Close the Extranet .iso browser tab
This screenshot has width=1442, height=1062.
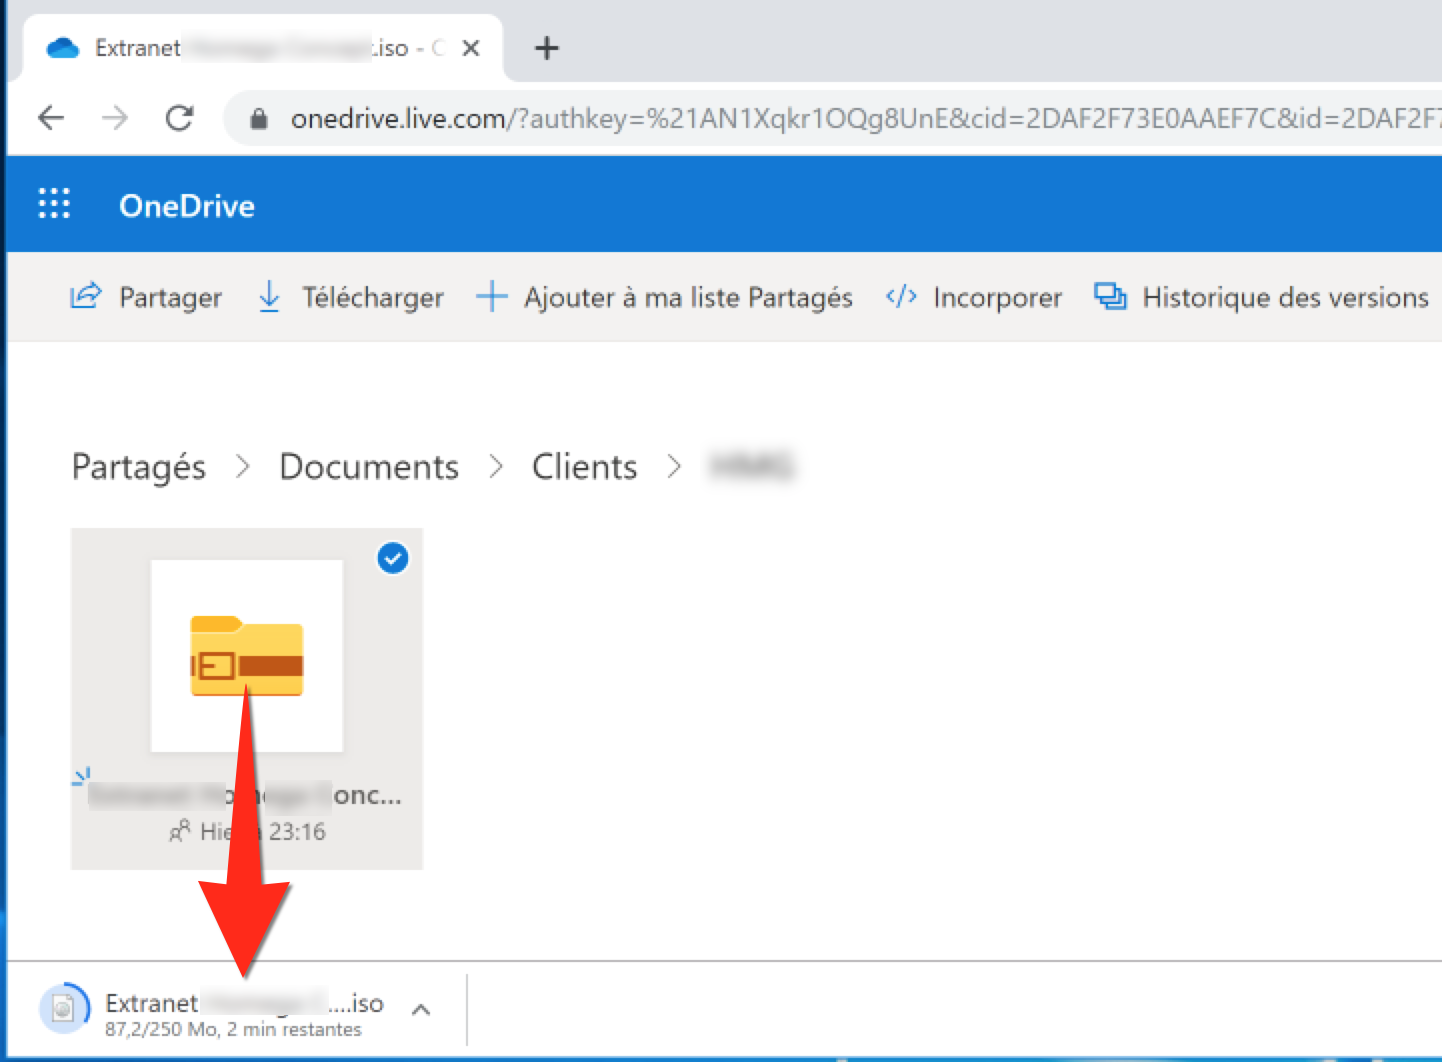[x=471, y=48]
